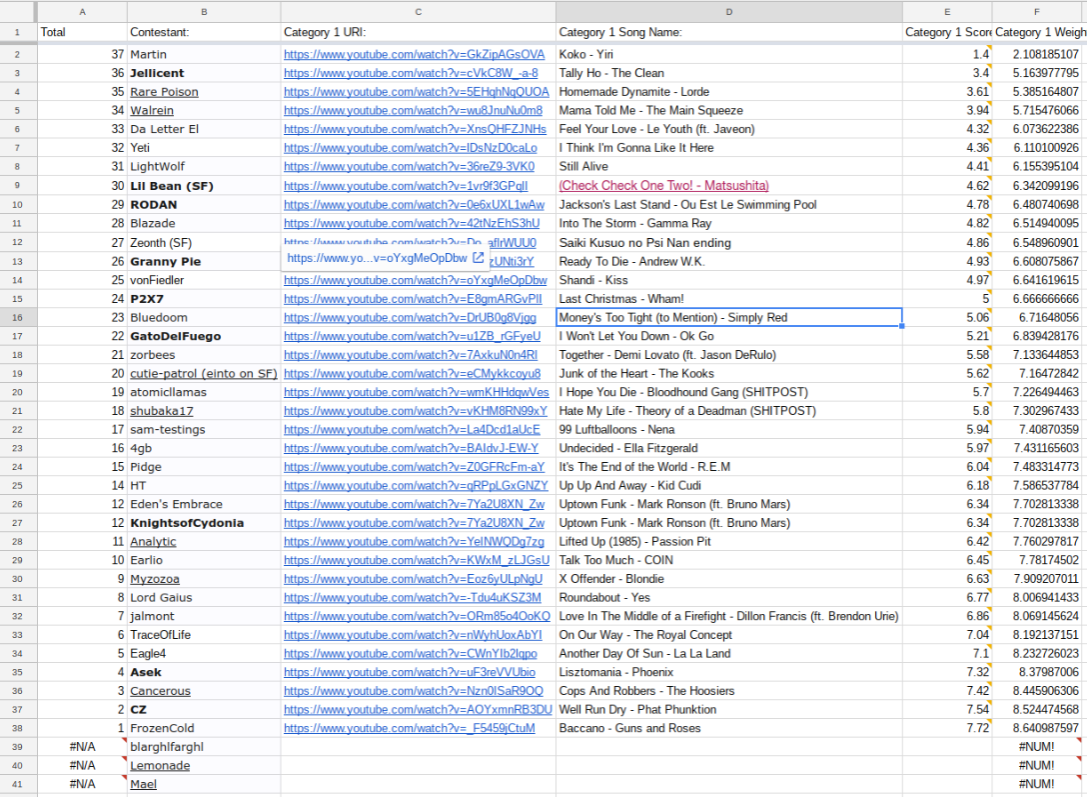Select row 38 header
This screenshot has height=797, width=1087.
coord(17,728)
